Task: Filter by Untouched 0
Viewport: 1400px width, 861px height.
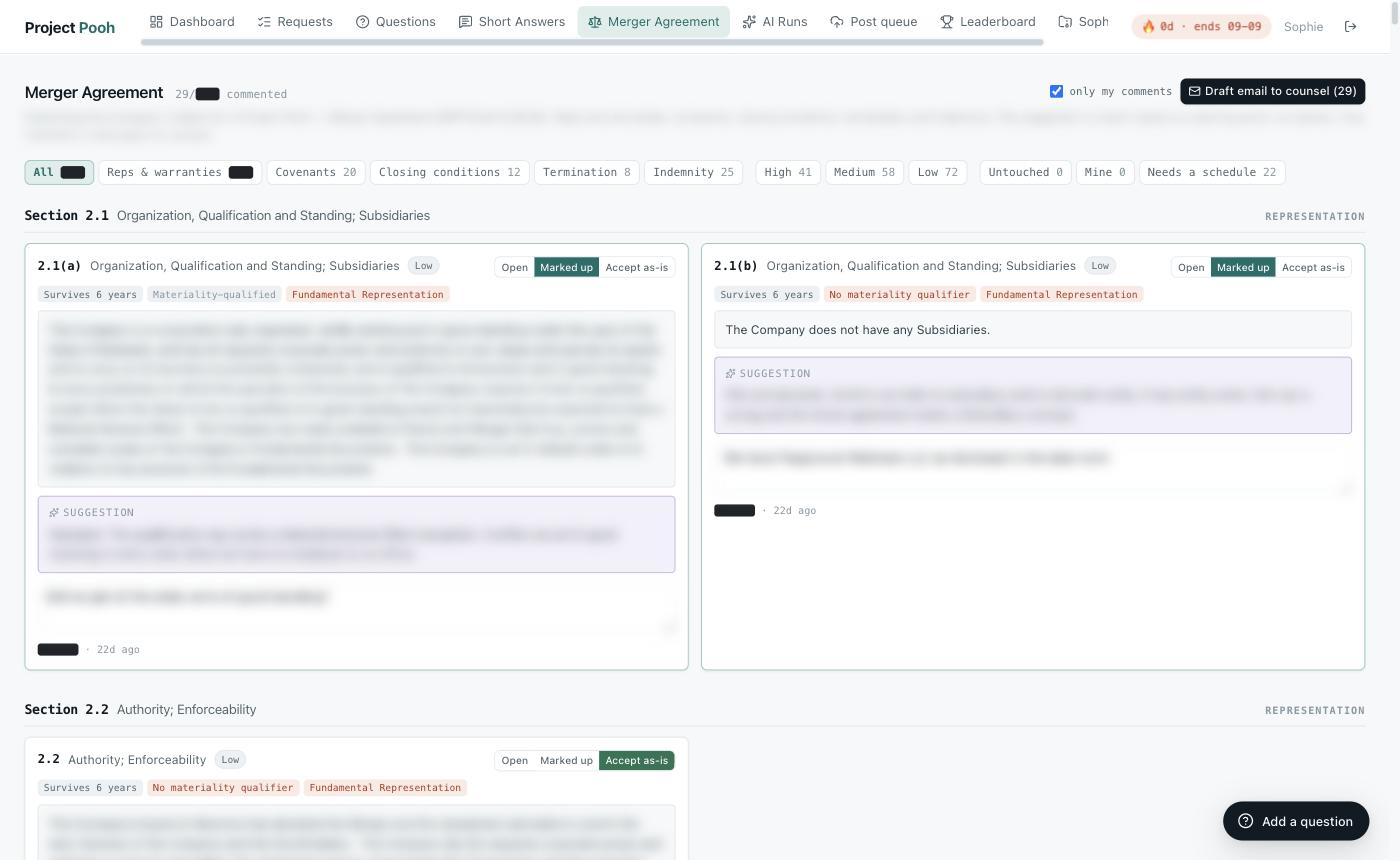Action: coord(1025,172)
